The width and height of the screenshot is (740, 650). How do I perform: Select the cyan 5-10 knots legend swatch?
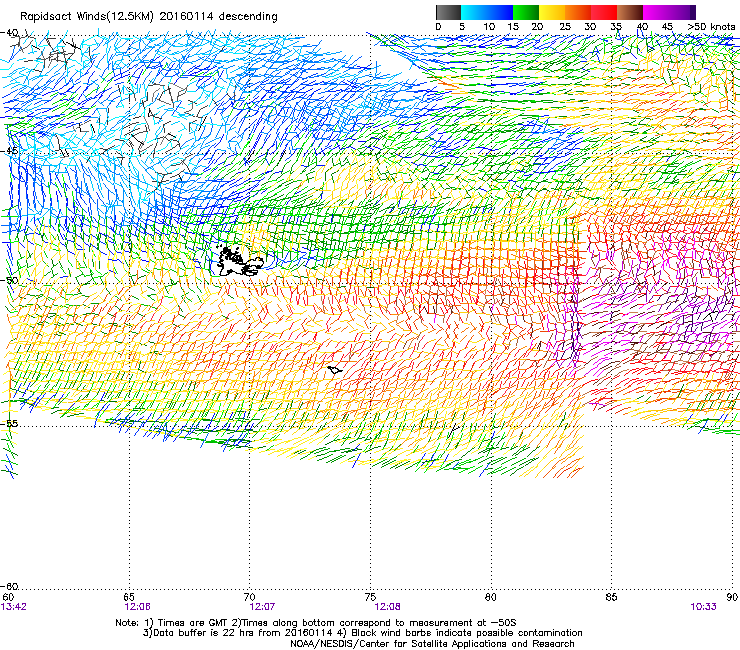pos(474,12)
